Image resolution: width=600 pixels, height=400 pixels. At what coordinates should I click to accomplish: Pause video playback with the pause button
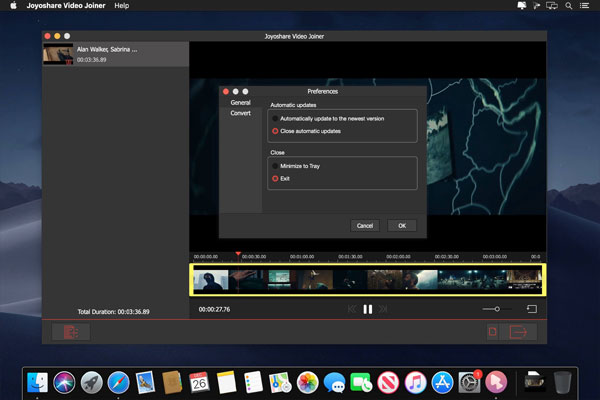click(367, 309)
